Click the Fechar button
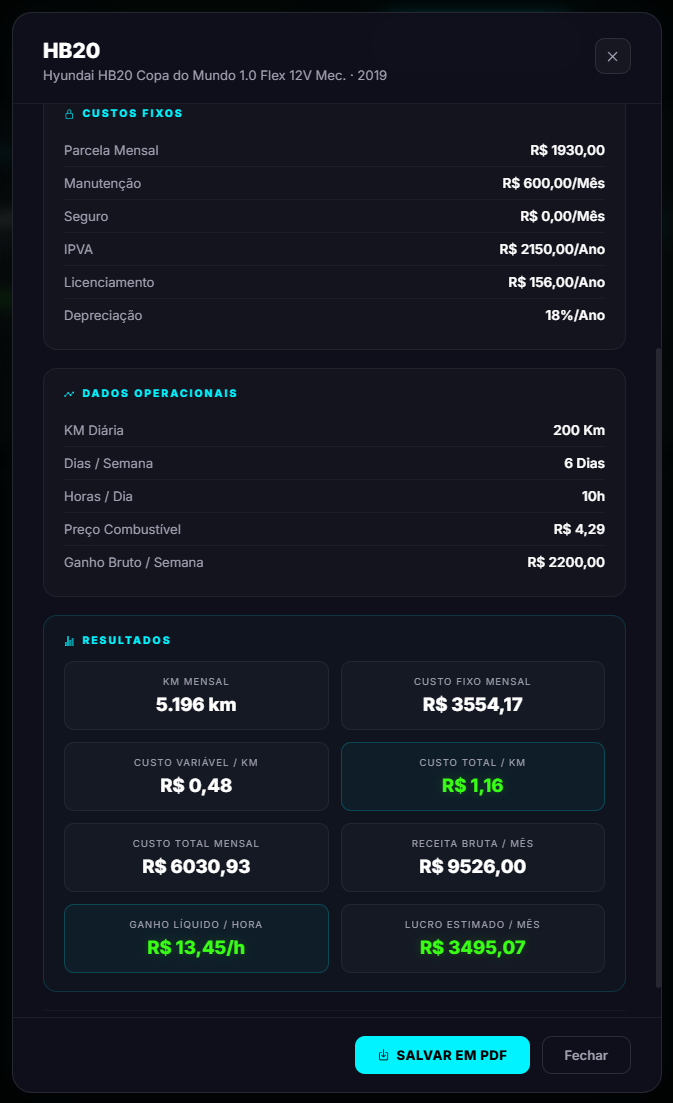The width and height of the screenshot is (673, 1103). (x=586, y=1055)
